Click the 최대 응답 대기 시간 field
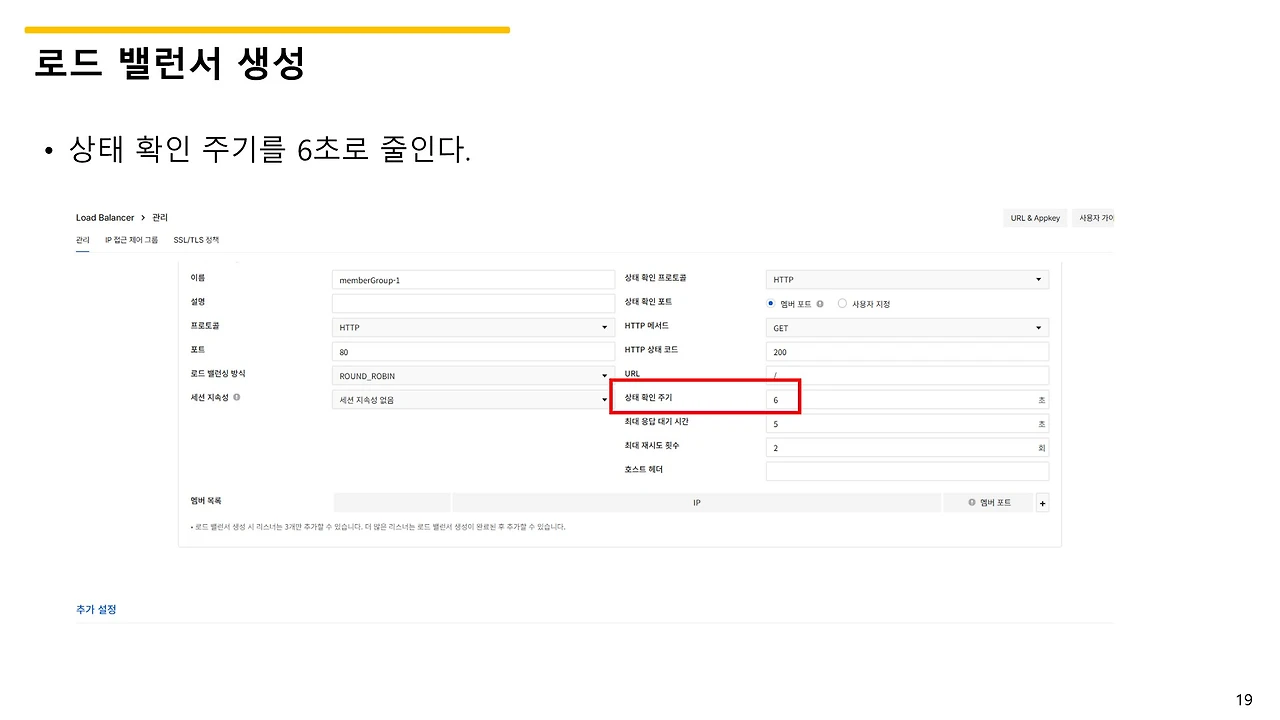 [x=907, y=424]
